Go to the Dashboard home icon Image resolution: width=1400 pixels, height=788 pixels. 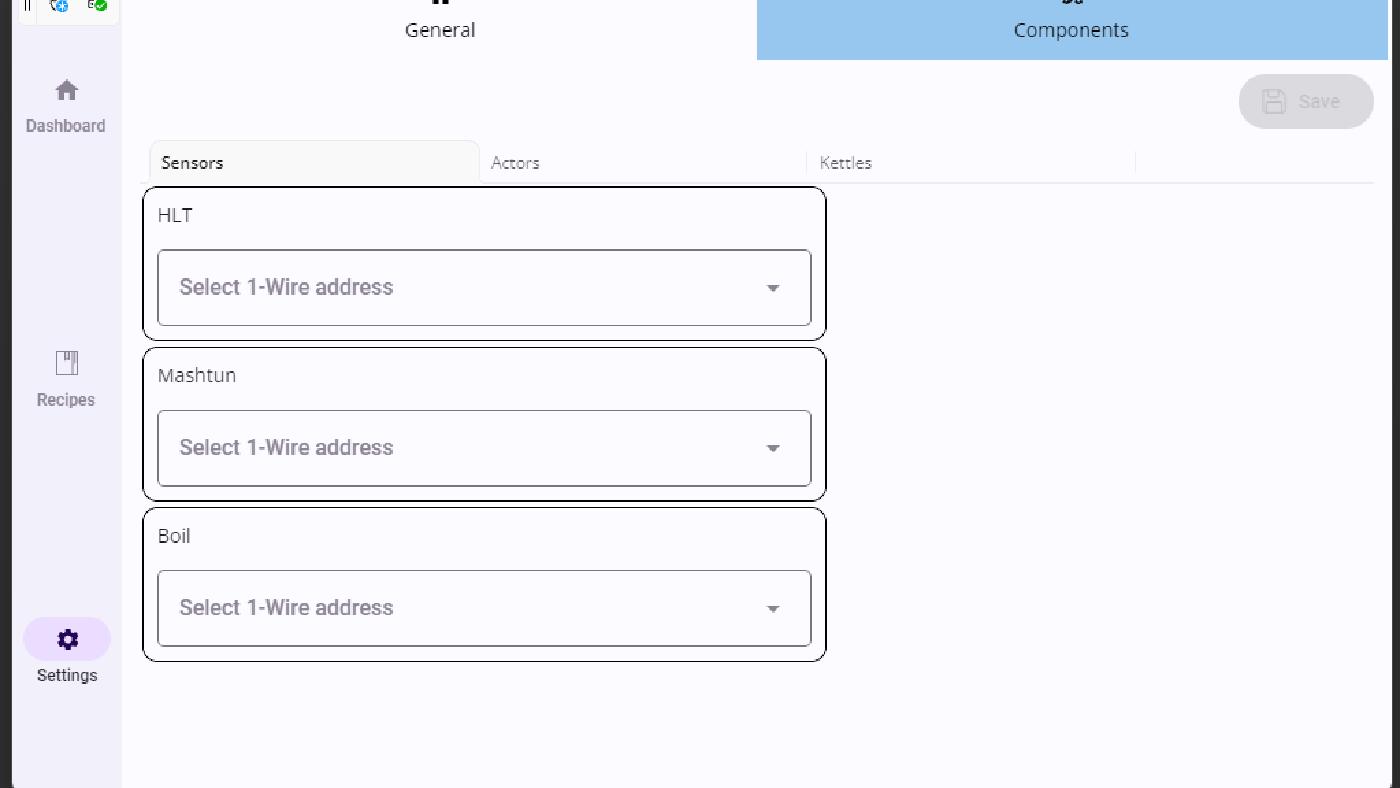67,91
